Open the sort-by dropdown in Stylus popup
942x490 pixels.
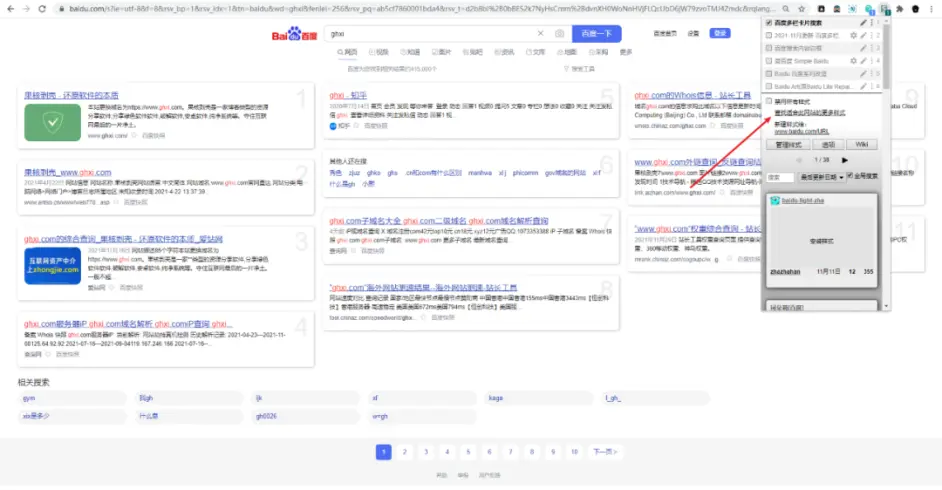pos(821,177)
